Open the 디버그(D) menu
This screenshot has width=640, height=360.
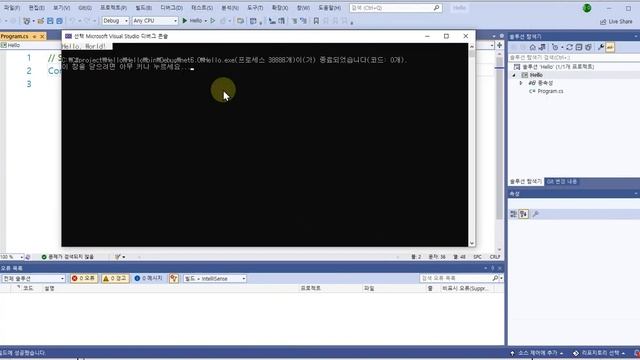click(171, 8)
